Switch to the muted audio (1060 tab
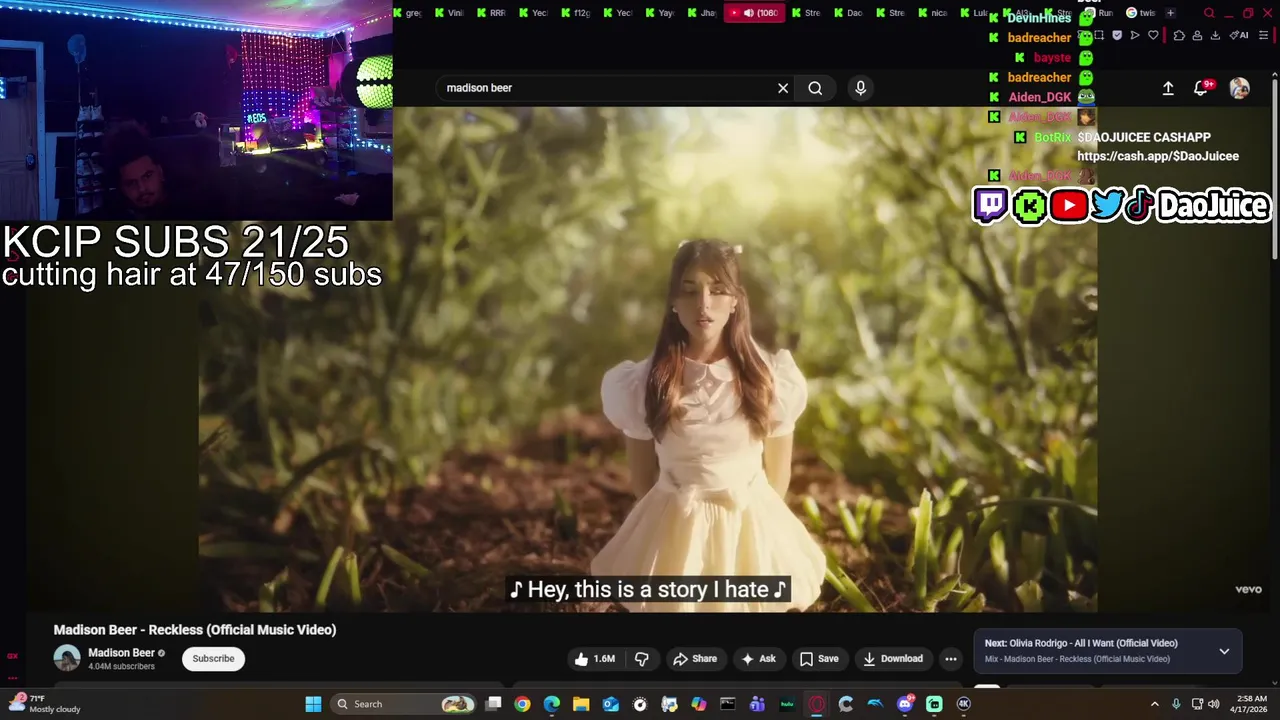Viewport: 1280px width, 720px height. point(755,13)
